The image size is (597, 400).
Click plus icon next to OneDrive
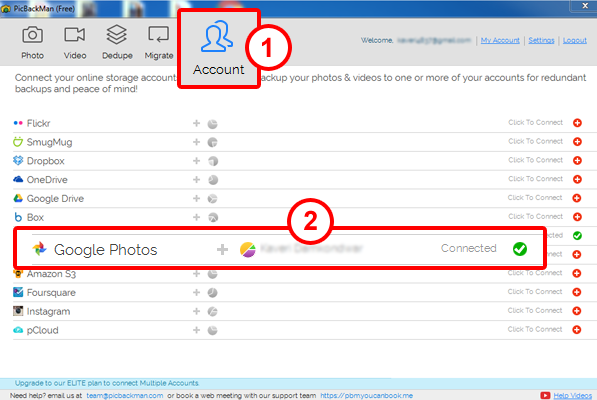(196, 179)
